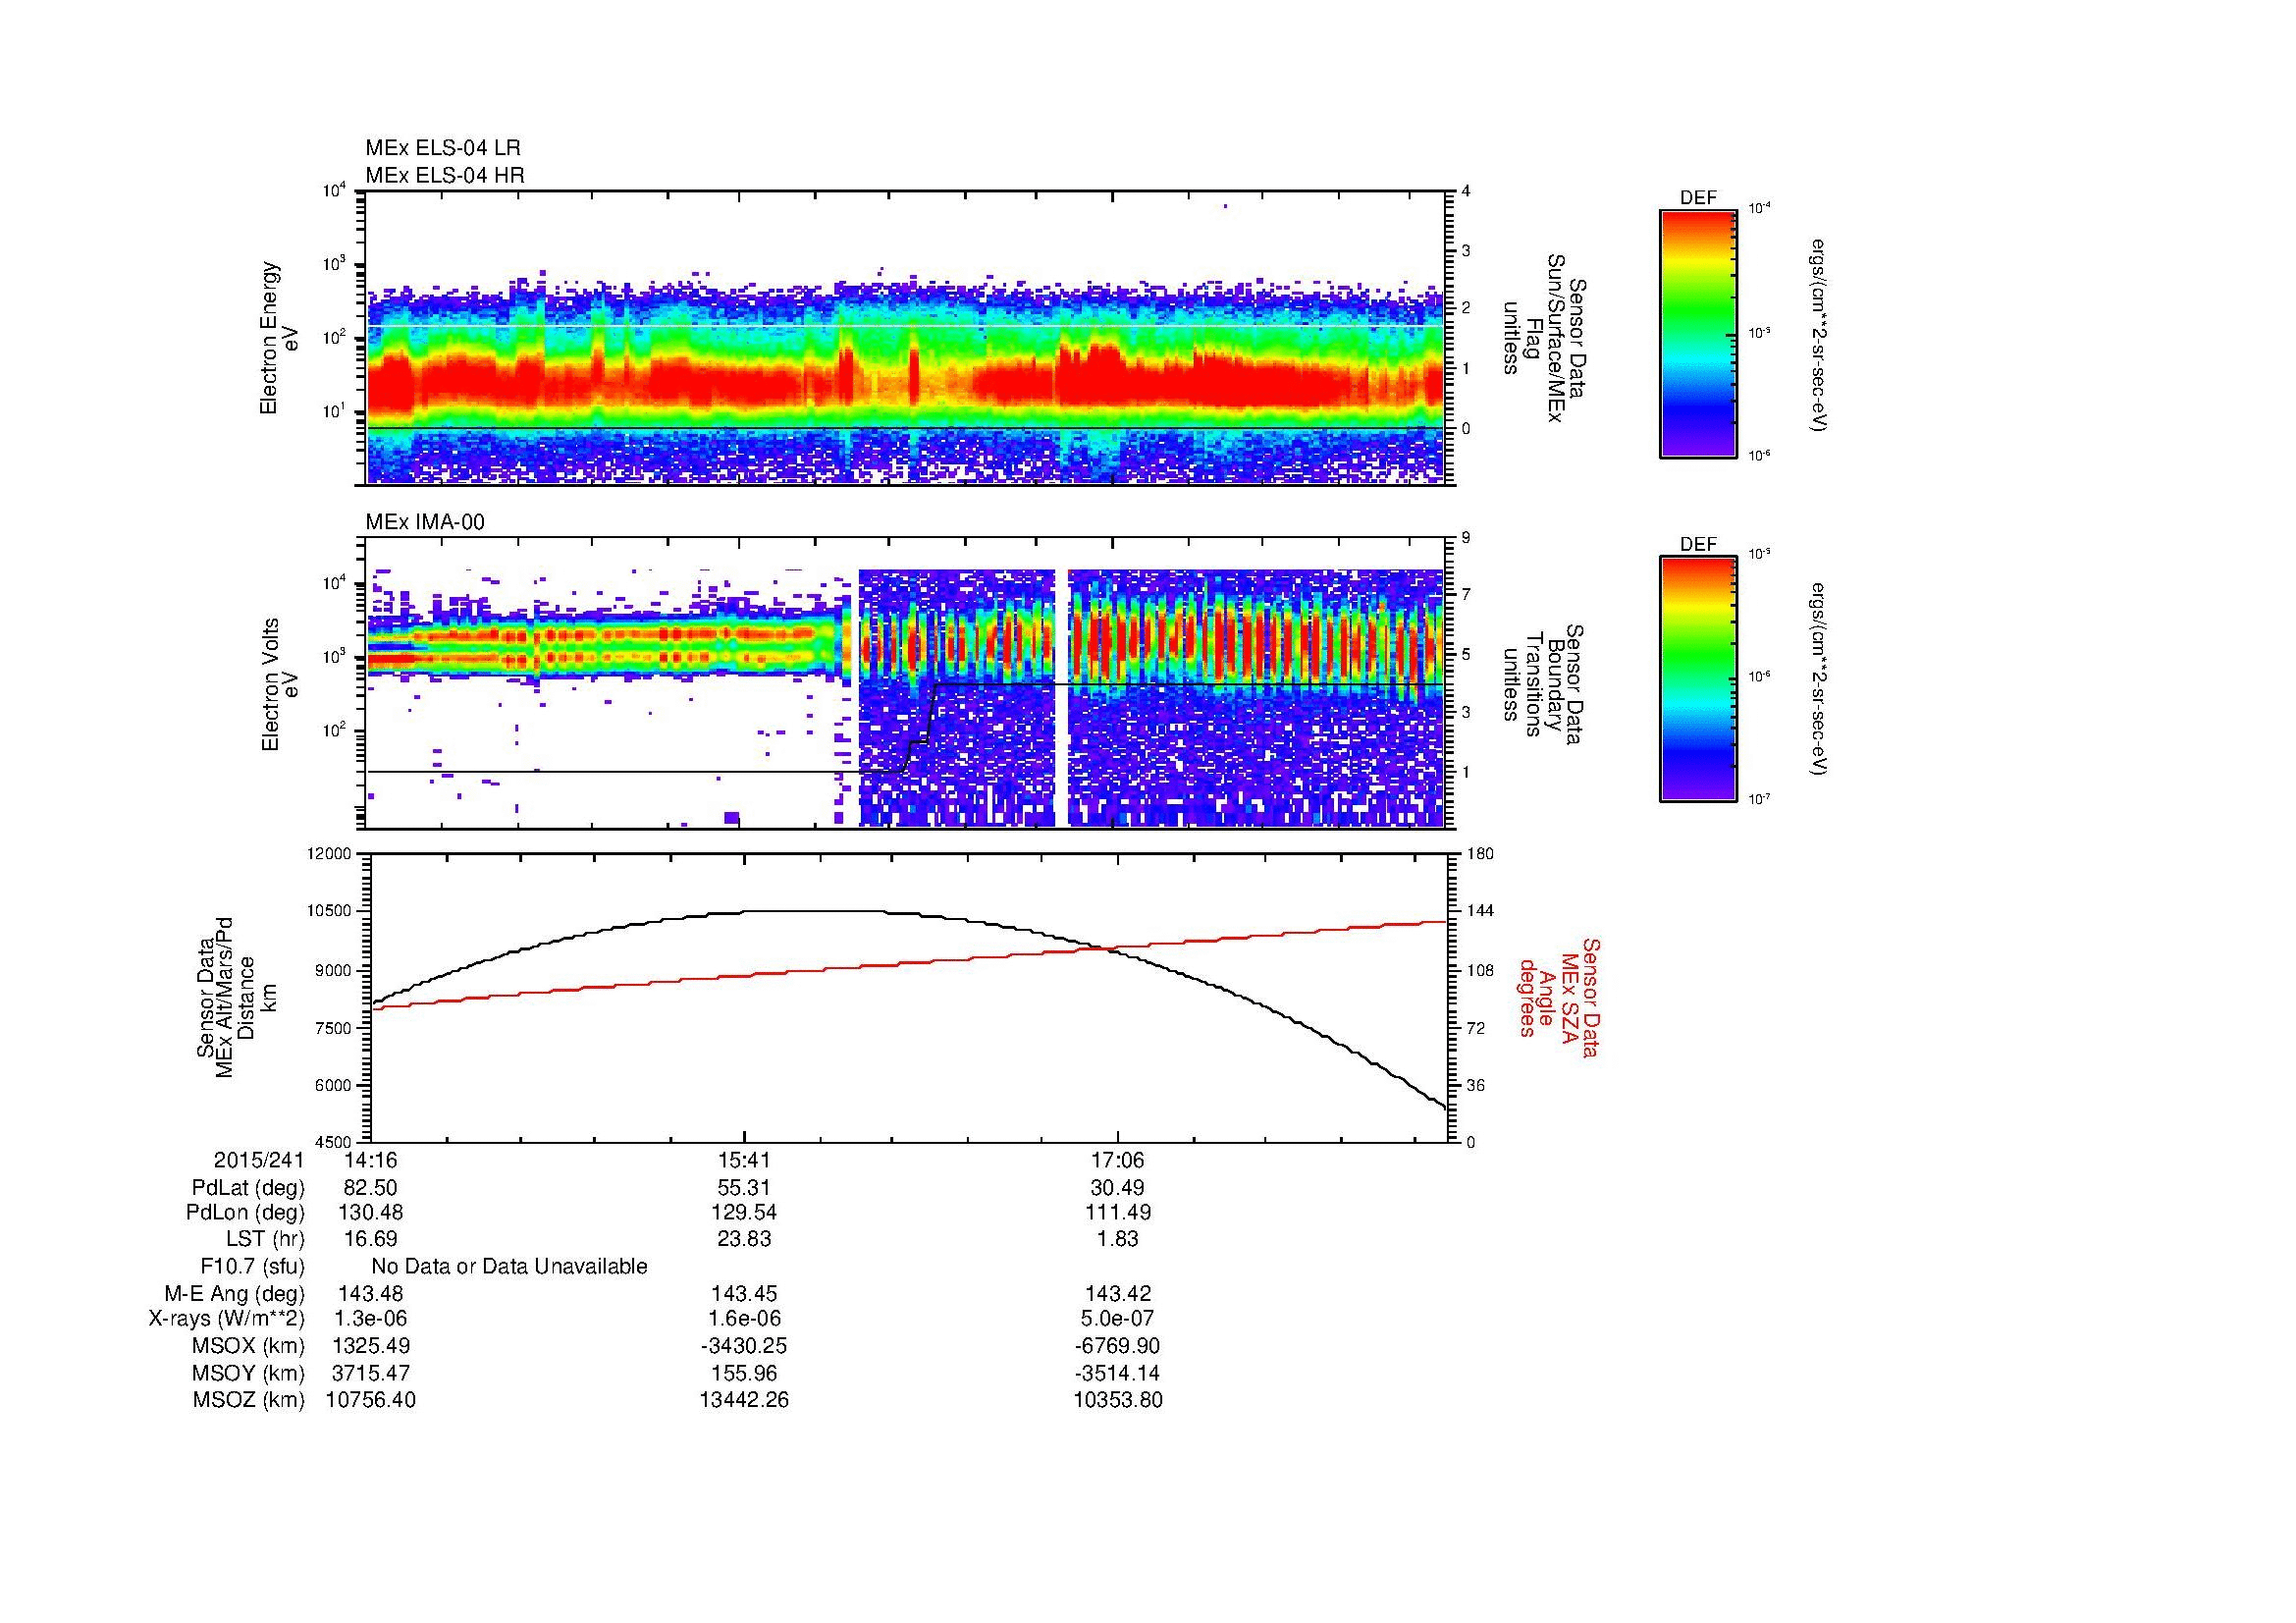Click the 'MSOY (km)' row label

(x=249, y=1374)
